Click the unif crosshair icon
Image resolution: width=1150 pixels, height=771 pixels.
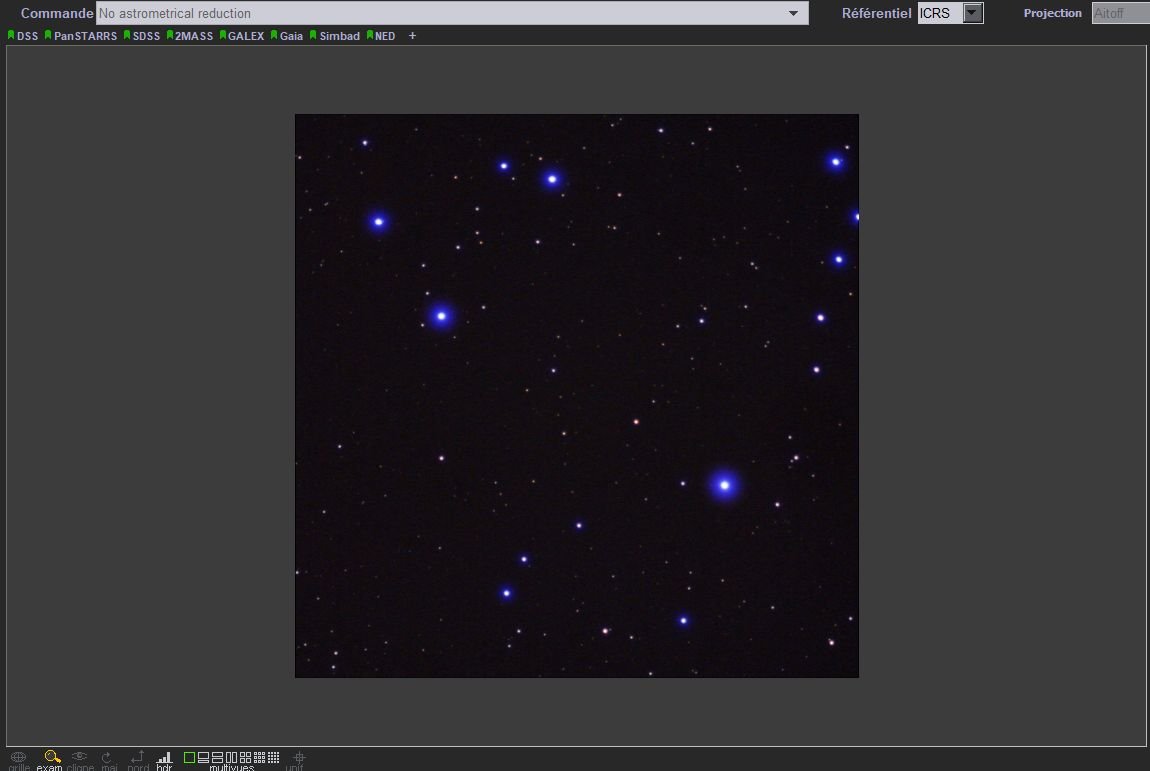coord(298,757)
